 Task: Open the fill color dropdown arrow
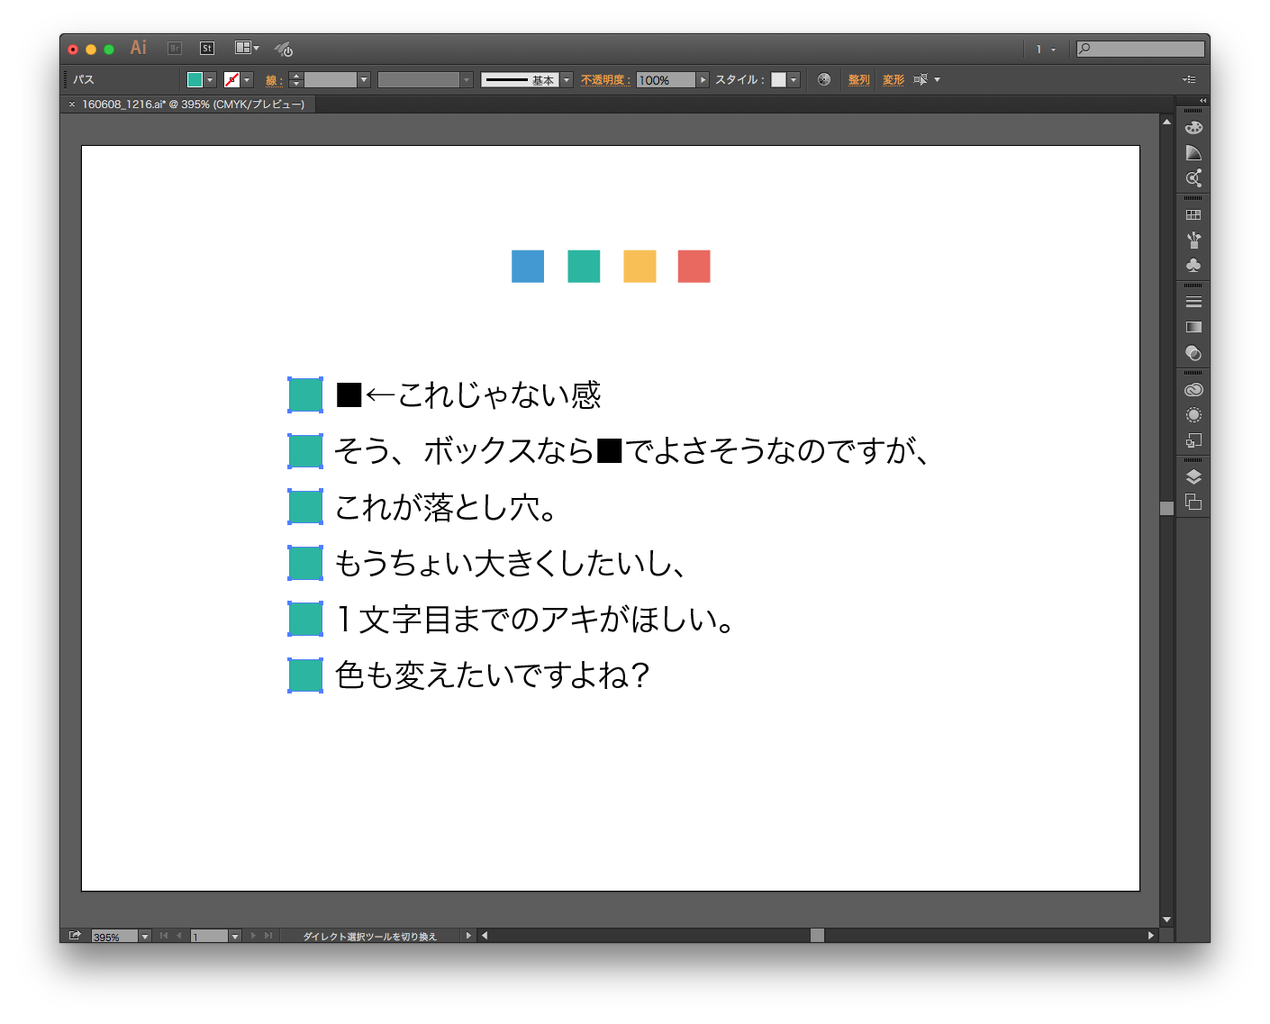pyautogui.click(x=210, y=80)
